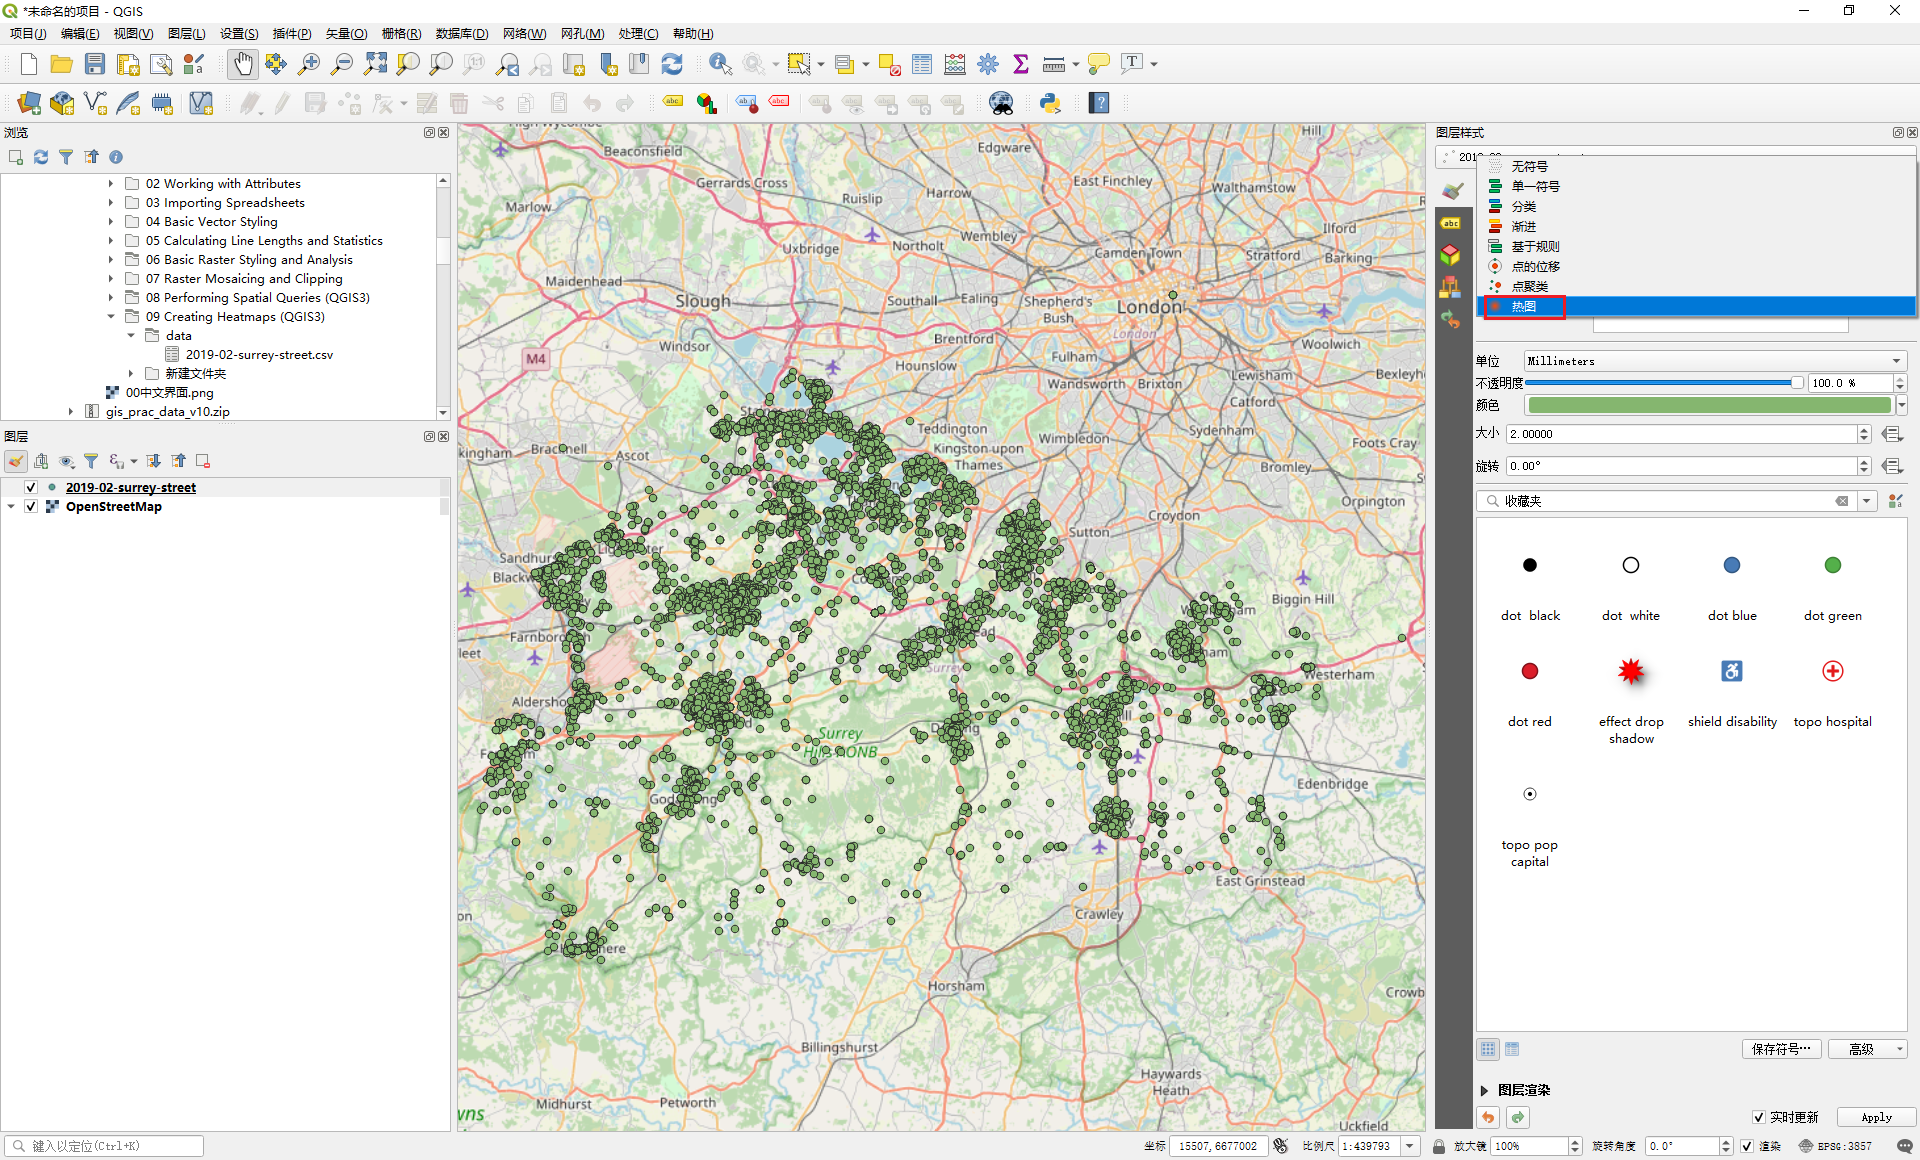Viewport: 1920px width, 1160px height.
Task: Click the Refresh map icon
Action: [x=672, y=64]
